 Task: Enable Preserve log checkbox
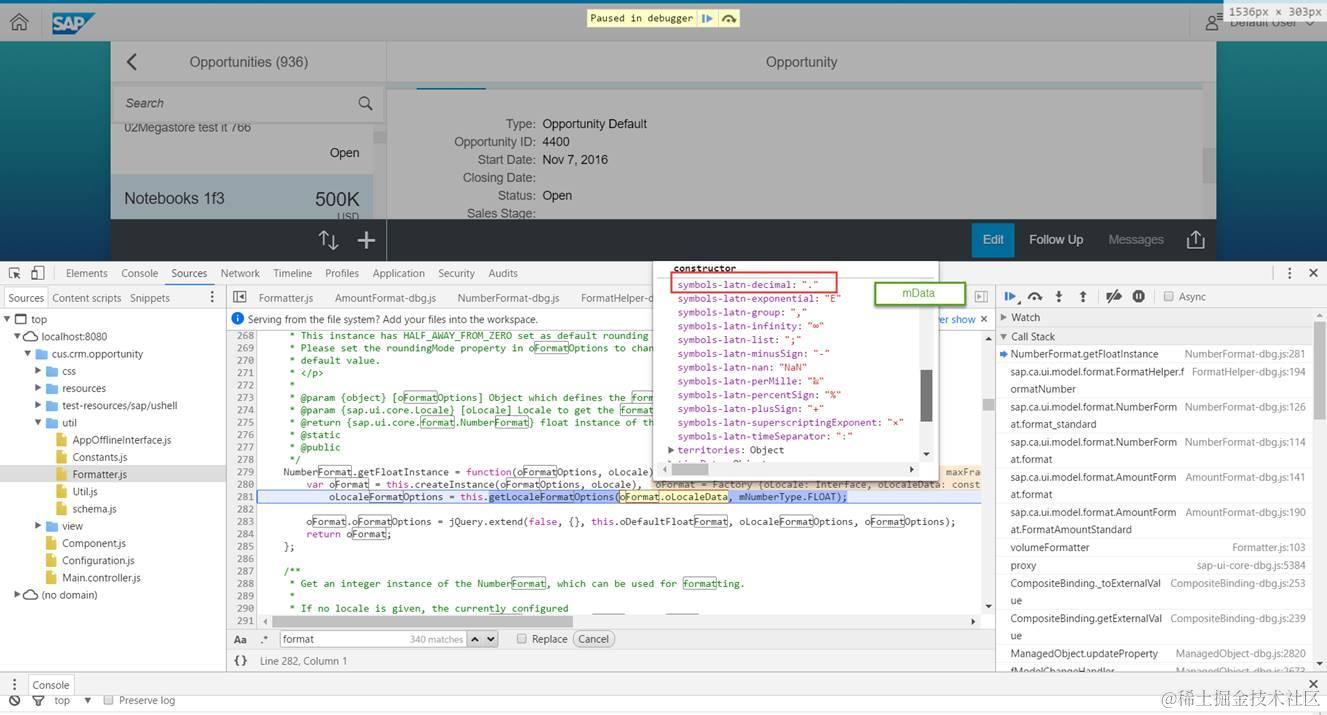pyautogui.click(x=108, y=701)
